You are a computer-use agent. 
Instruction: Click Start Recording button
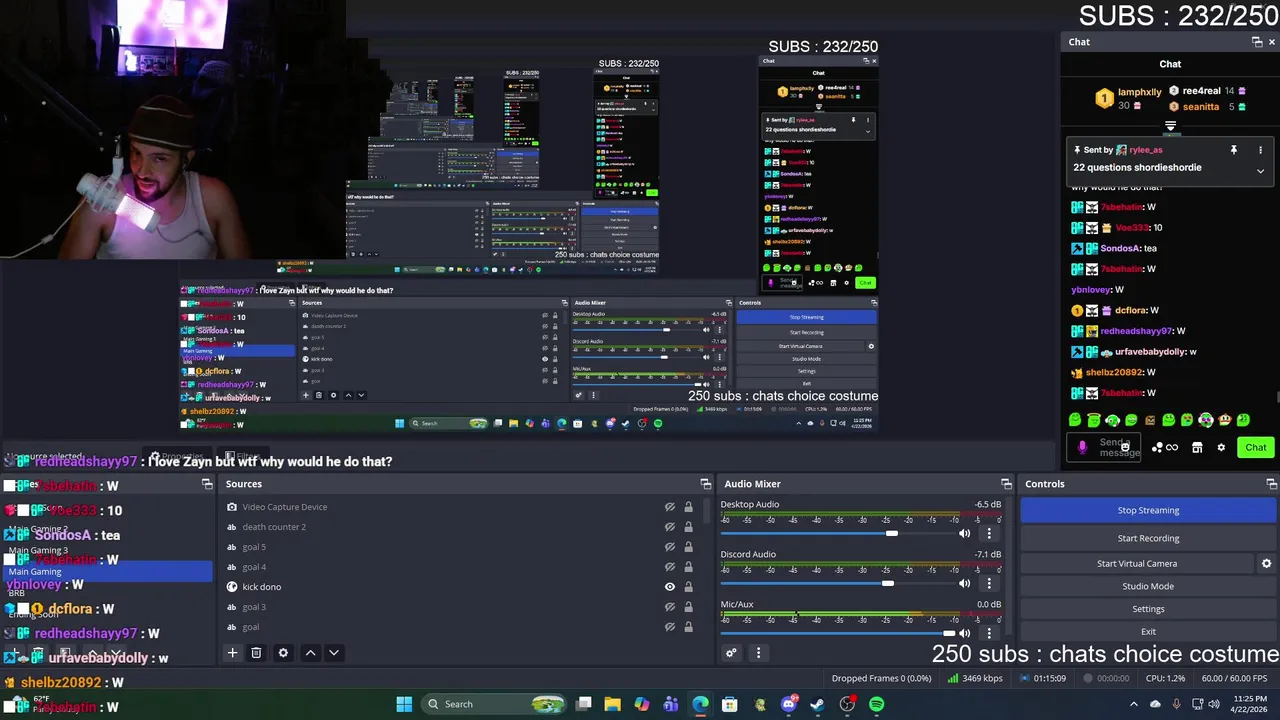click(1148, 538)
